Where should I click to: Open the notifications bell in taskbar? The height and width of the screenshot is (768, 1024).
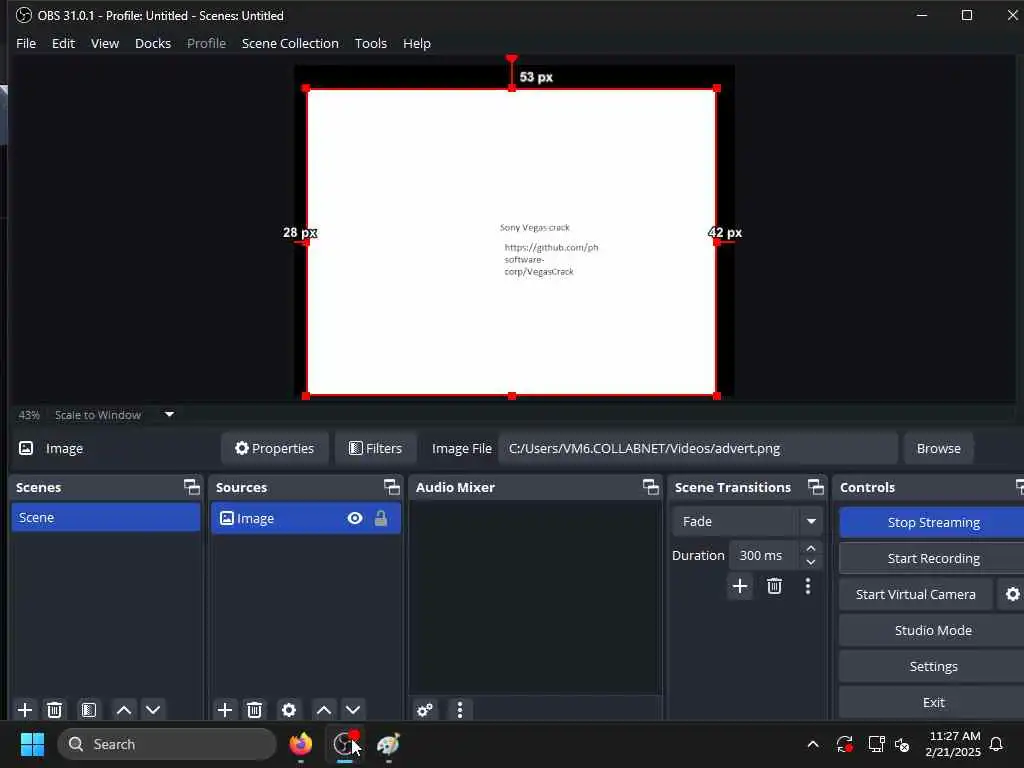click(996, 744)
